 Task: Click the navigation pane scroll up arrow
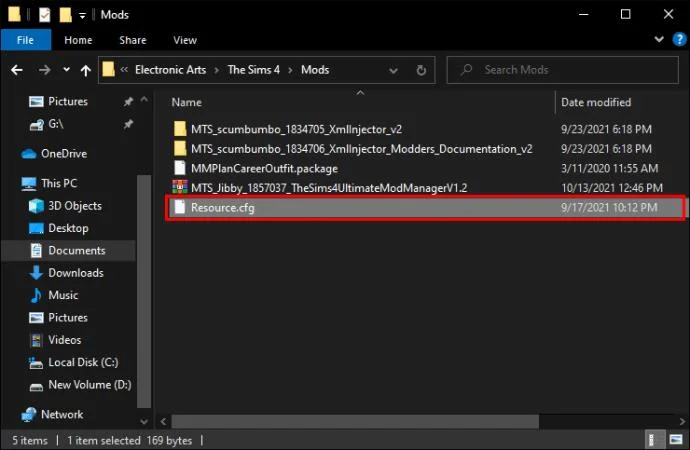144,100
